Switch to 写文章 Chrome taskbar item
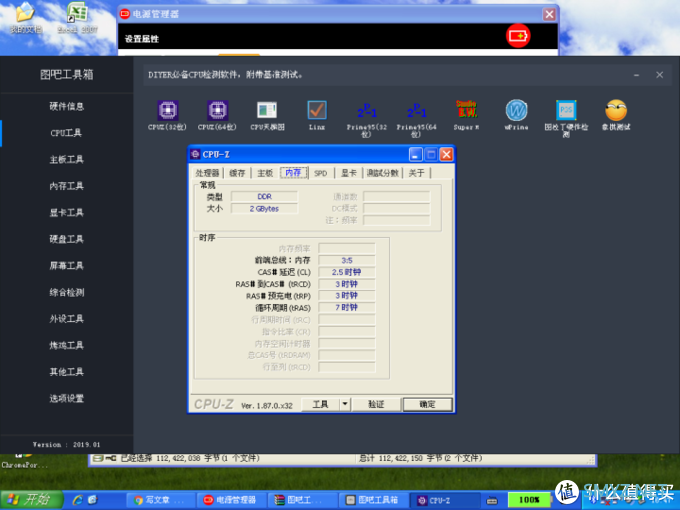Screen dimensions: 680x510 [160, 500]
